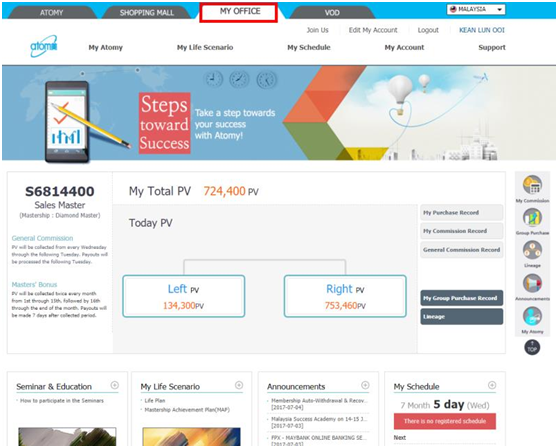The image size is (558, 448).
Task: Jump to page top with TOP button
Action: 532,347
